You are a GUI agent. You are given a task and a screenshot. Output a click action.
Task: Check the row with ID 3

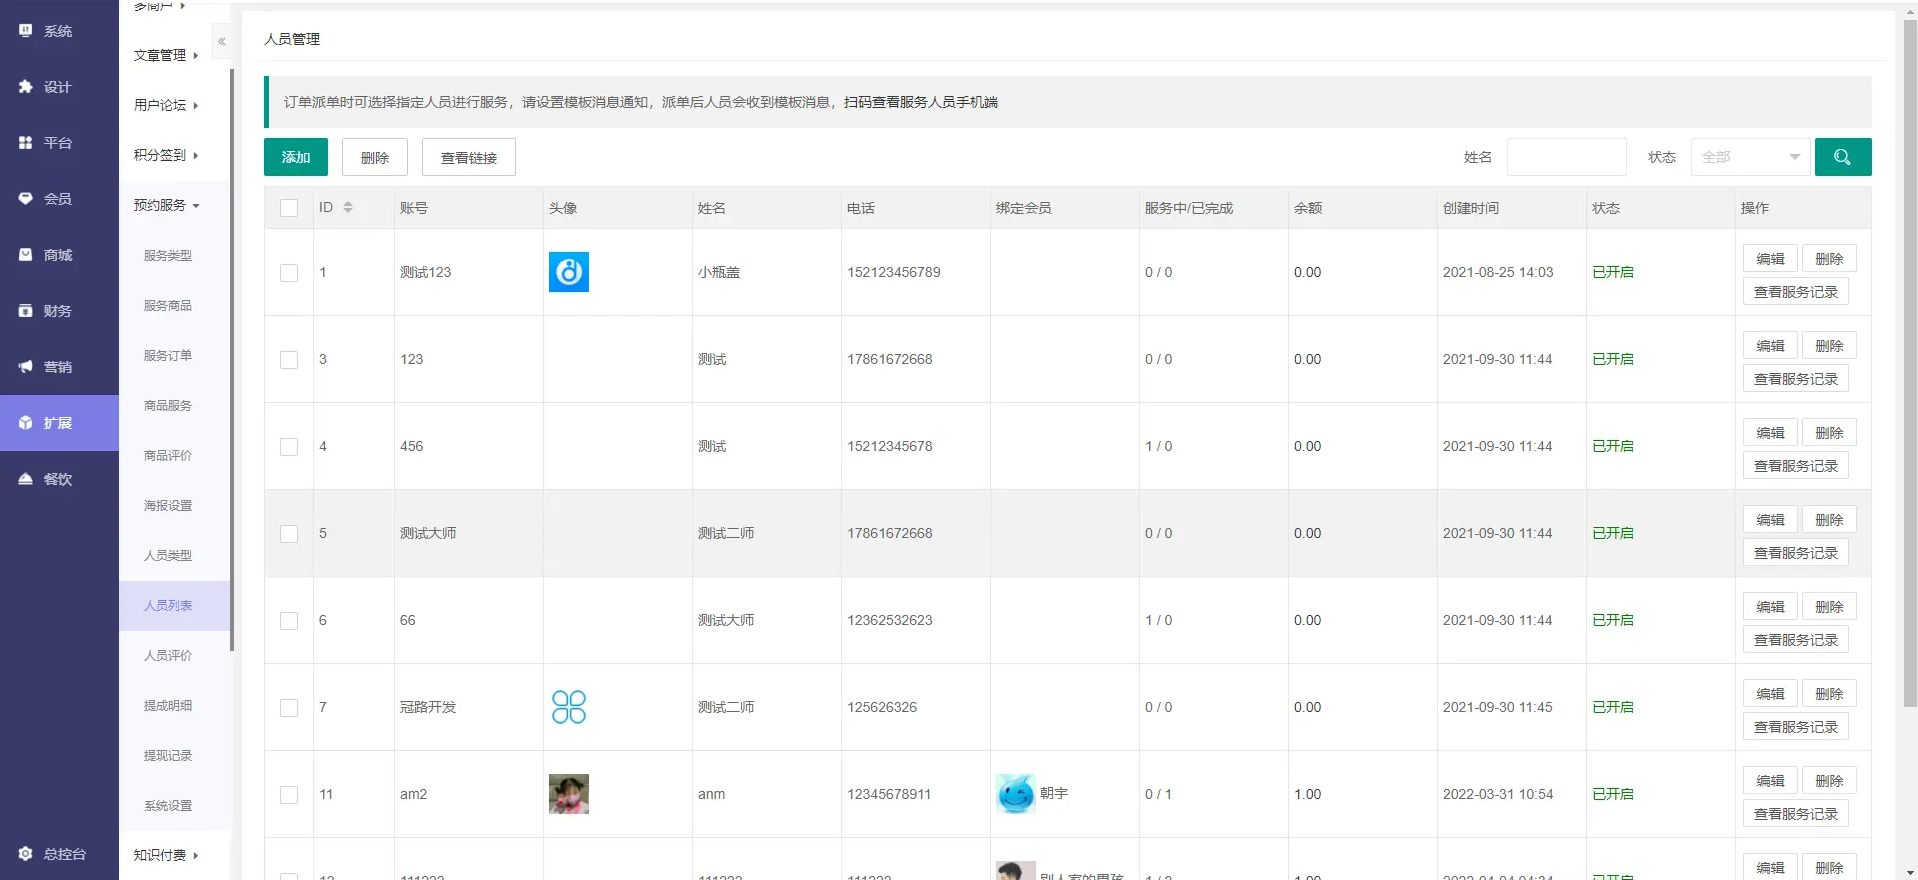289,360
